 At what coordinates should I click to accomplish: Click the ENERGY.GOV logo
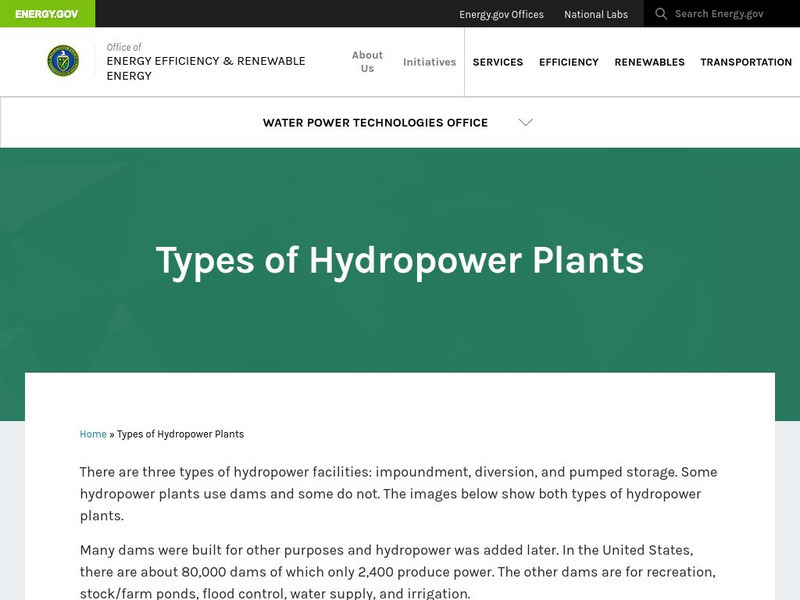tap(46, 14)
